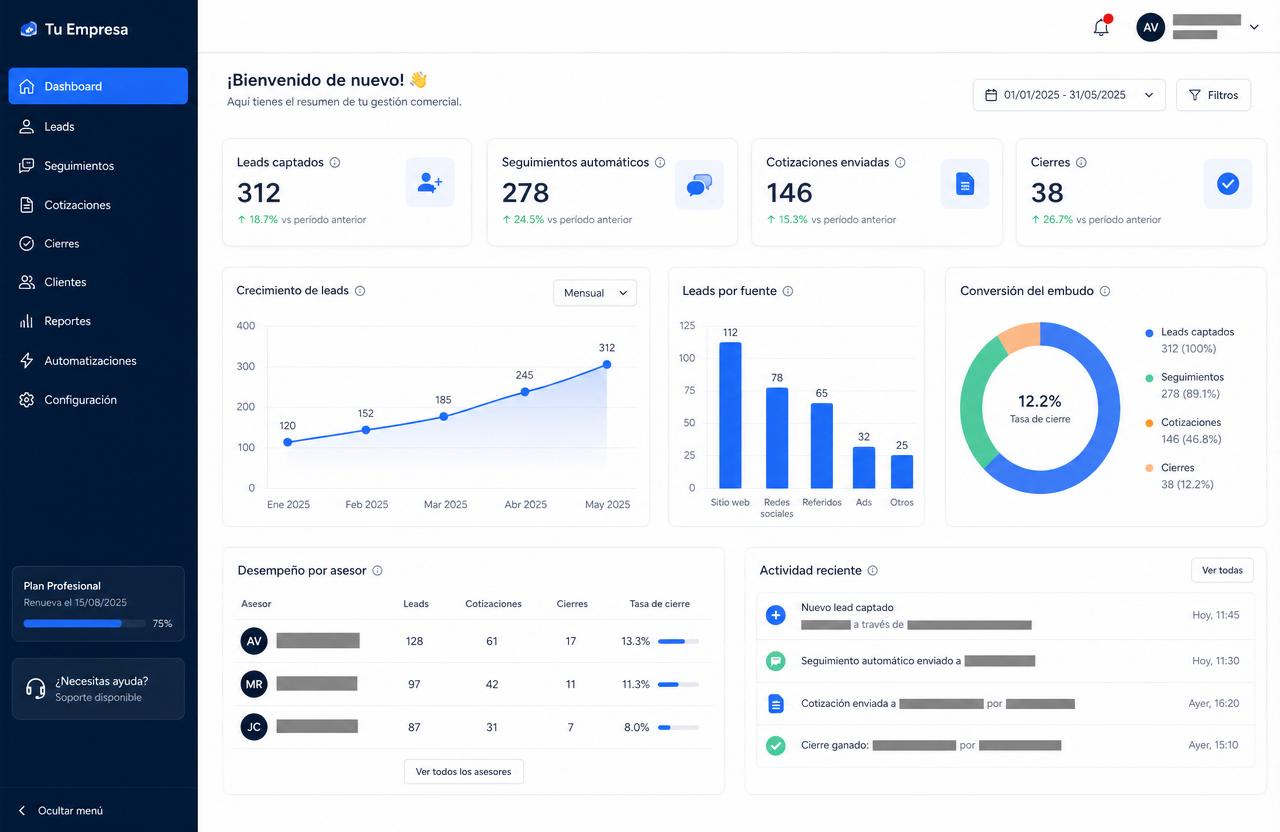
Task: Click the info icon next to Desempeño por asesor
Action: [x=377, y=571]
